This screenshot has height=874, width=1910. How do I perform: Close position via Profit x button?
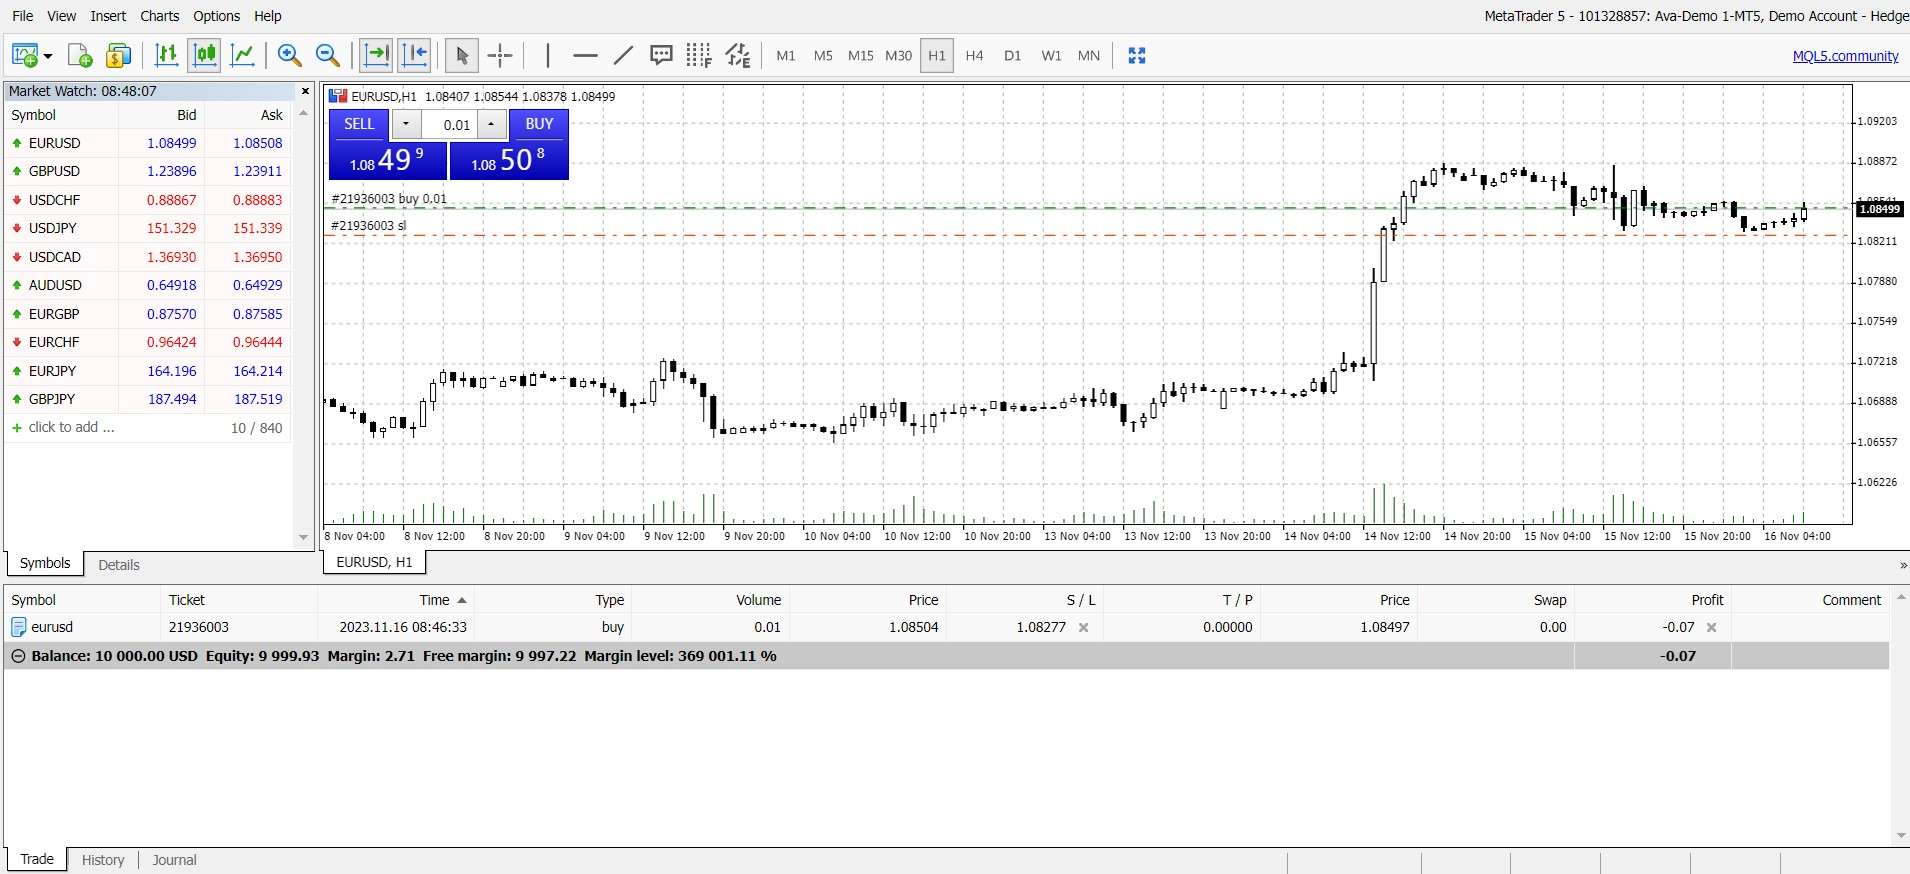point(1711,628)
